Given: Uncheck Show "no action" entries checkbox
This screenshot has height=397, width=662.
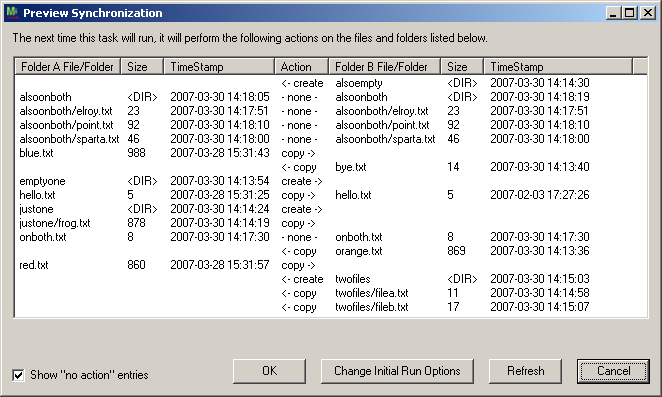Looking at the screenshot, I should [x=18, y=375].
